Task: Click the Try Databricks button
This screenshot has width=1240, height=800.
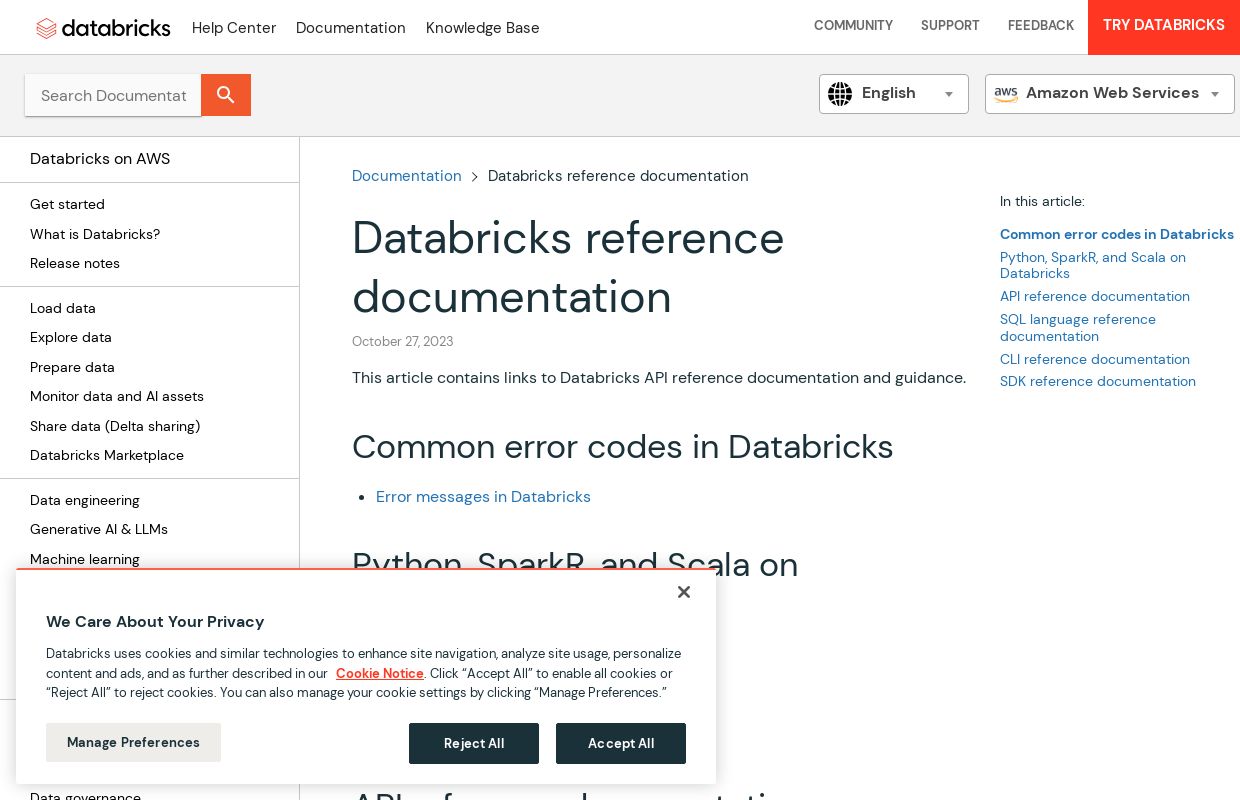Action: (1164, 26)
